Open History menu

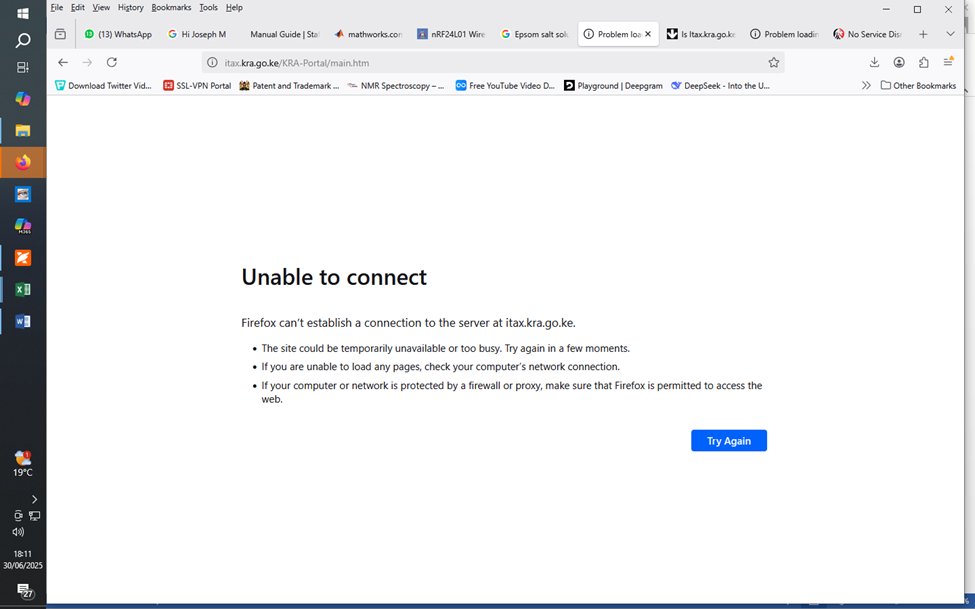tap(131, 7)
